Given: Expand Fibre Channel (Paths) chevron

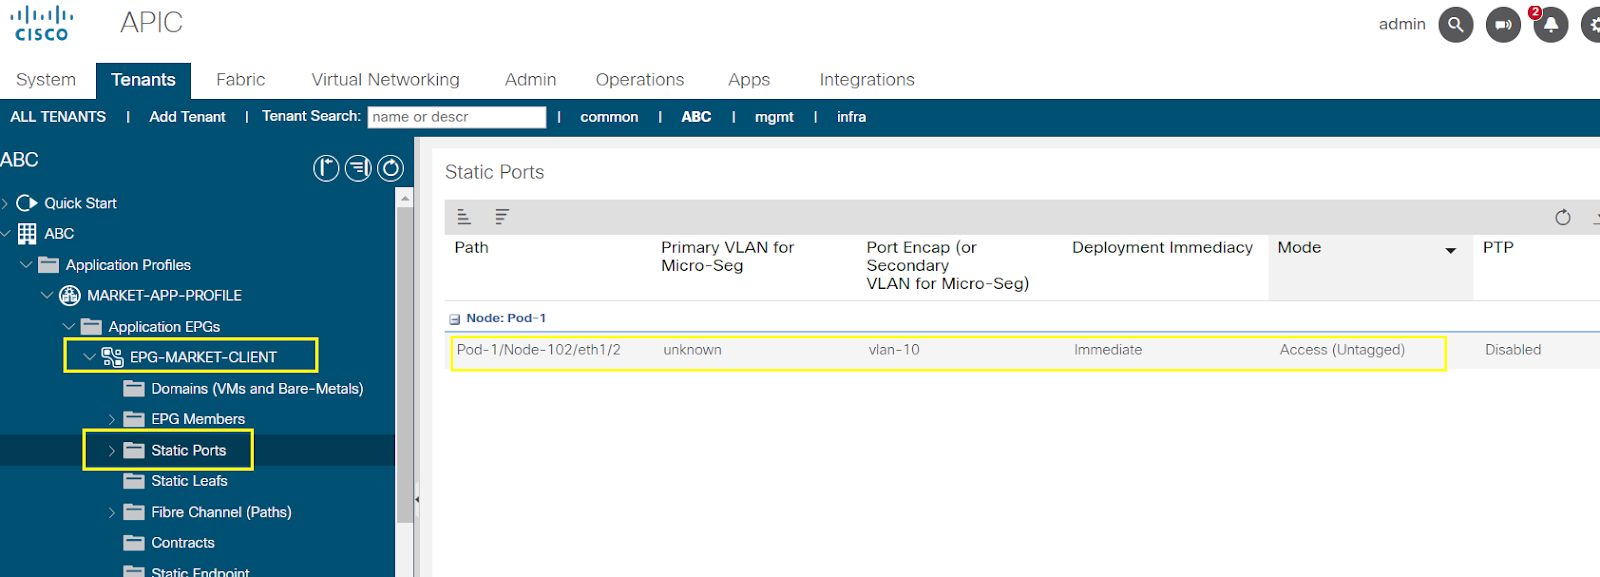Looking at the screenshot, I should click(112, 513).
